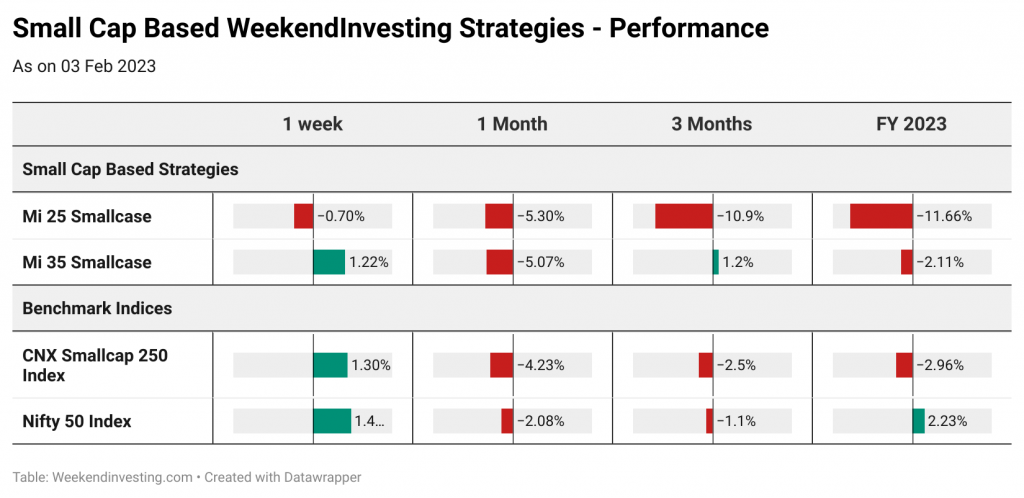
Task: Click the Small Cap Based Strategies section header
Action: pyautogui.click(x=131, y=170)
